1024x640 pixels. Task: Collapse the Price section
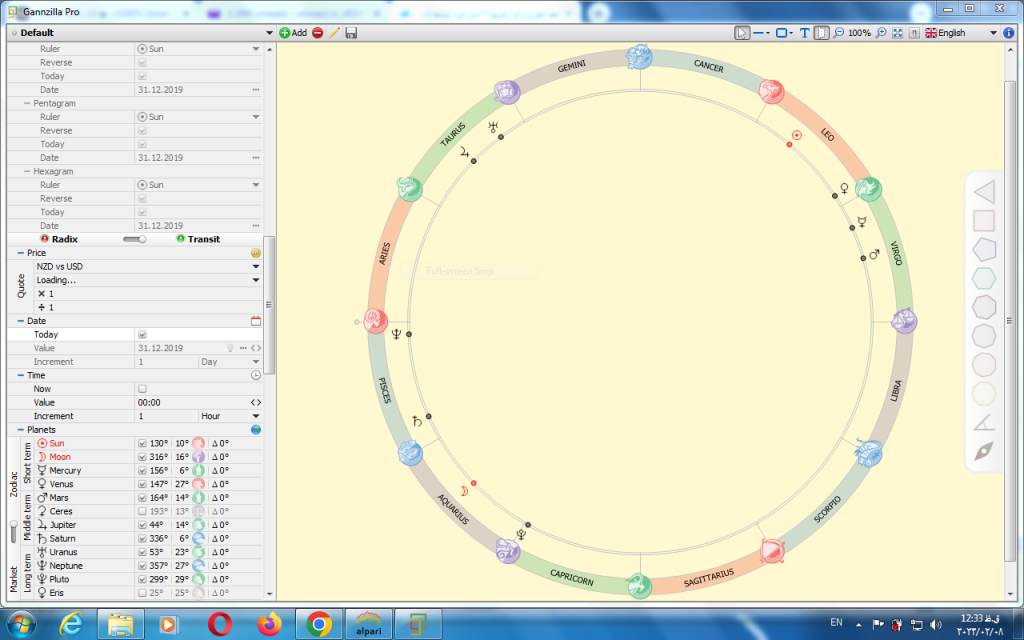click(x=20, y=253)
